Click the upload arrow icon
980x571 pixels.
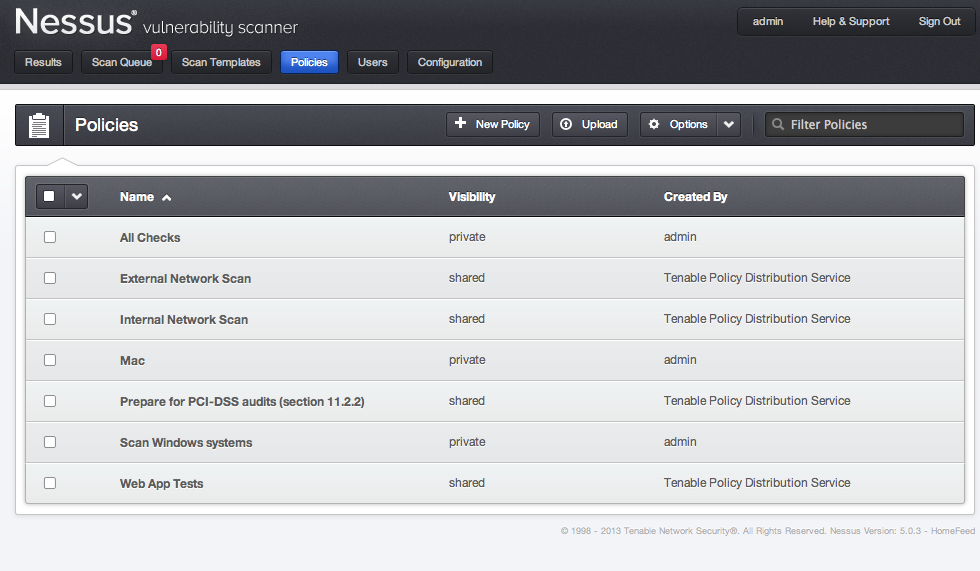click(566, 124)
